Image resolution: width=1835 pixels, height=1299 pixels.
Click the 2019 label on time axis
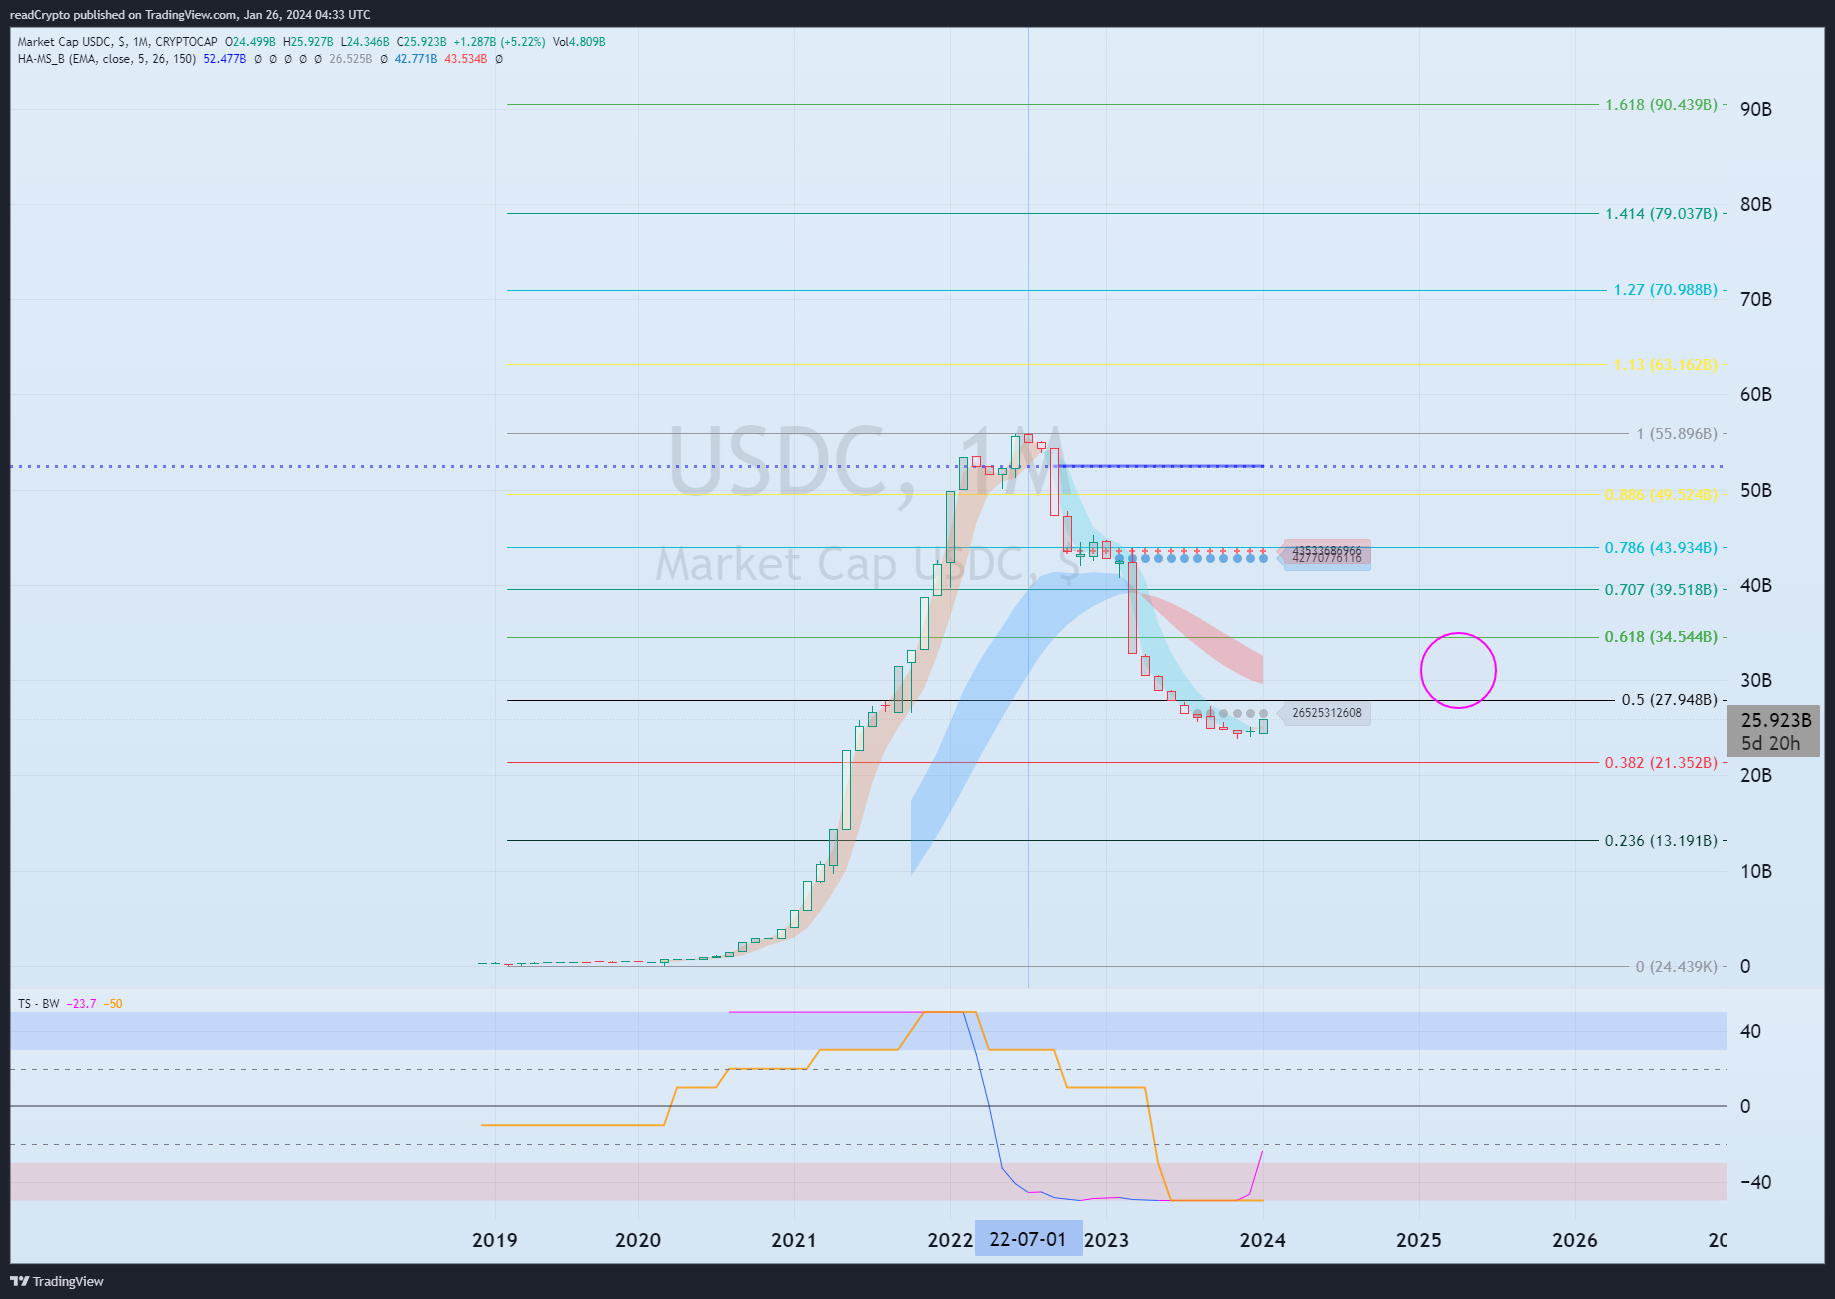tap(494, 1240)
